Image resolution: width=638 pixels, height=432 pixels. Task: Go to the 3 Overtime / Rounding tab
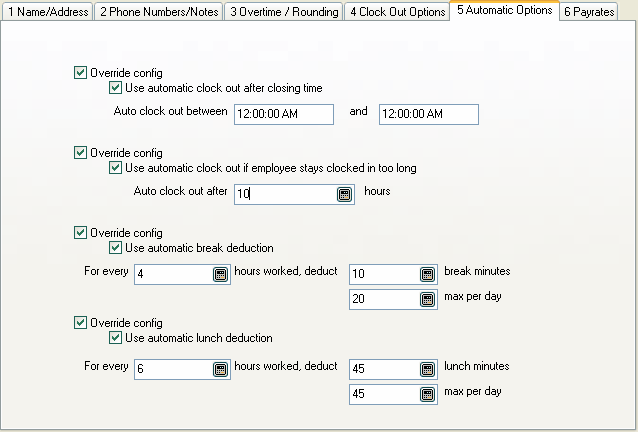click(x=284, y=11)
